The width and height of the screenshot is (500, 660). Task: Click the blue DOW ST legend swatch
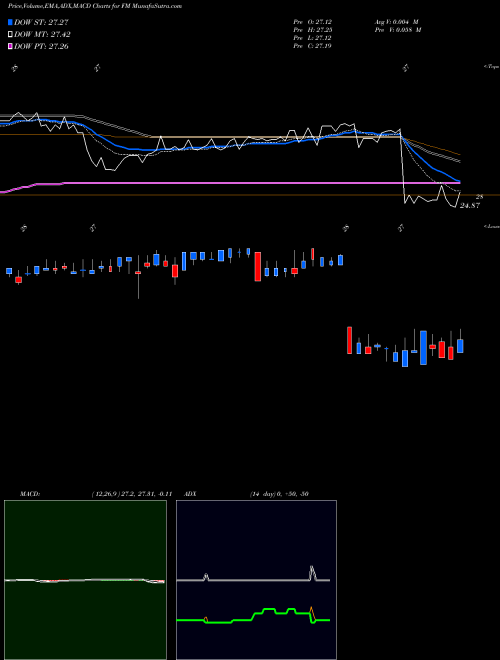click(x=10, y=22)
